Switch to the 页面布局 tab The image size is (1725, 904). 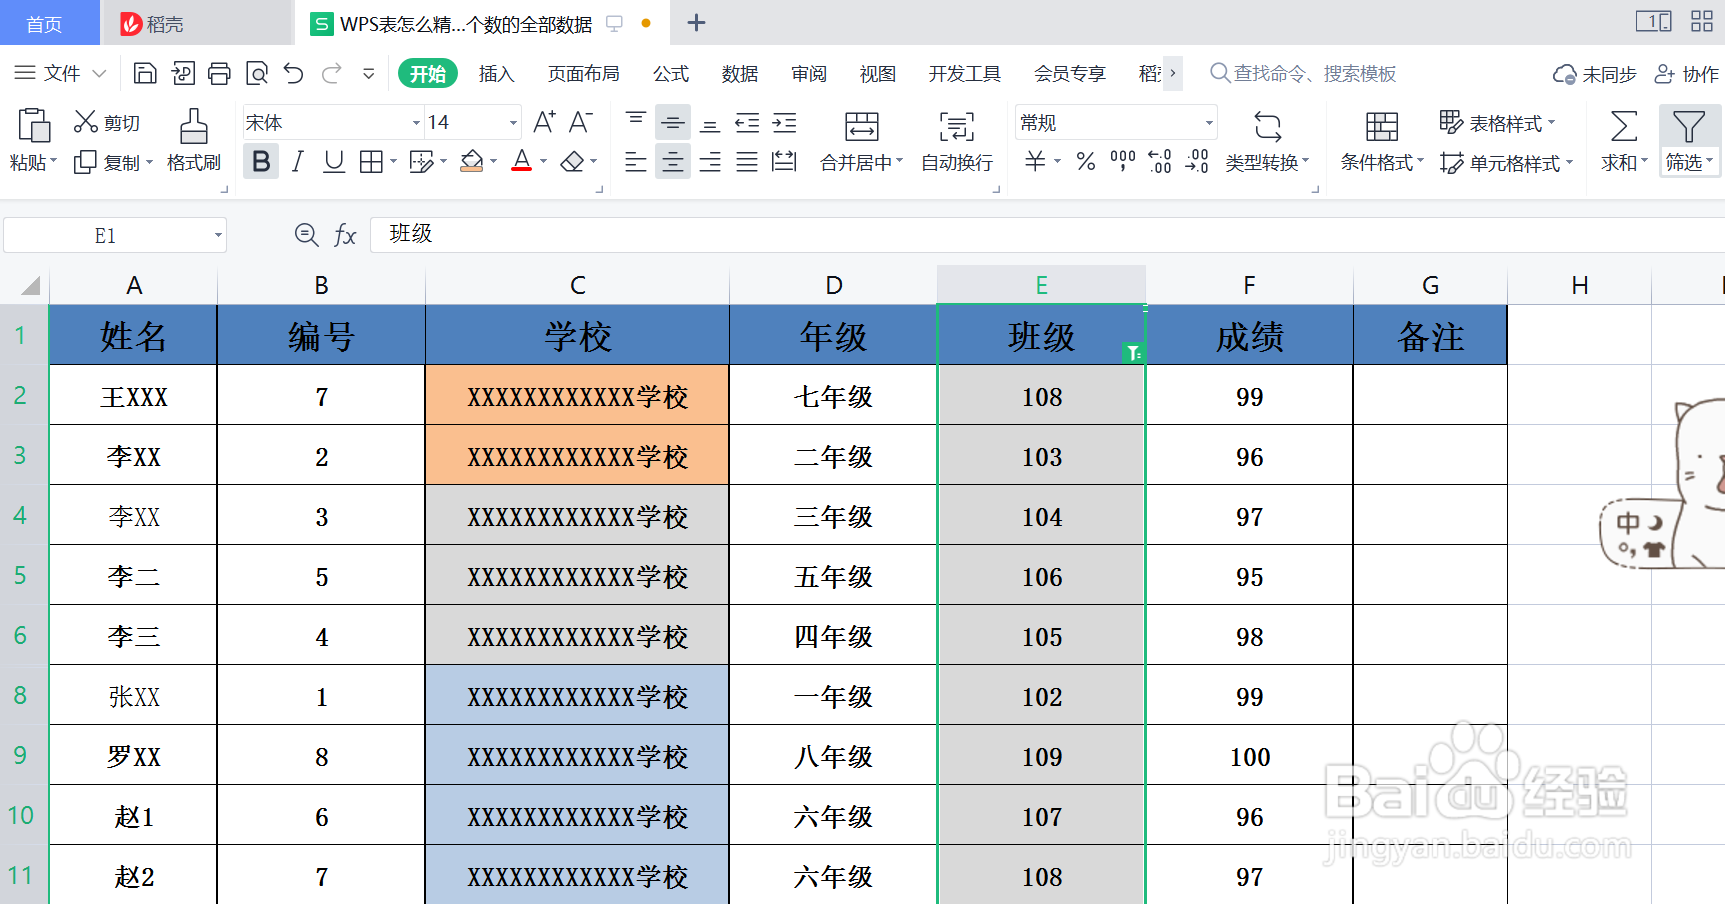pyautogui.click(x=584, y=74)
